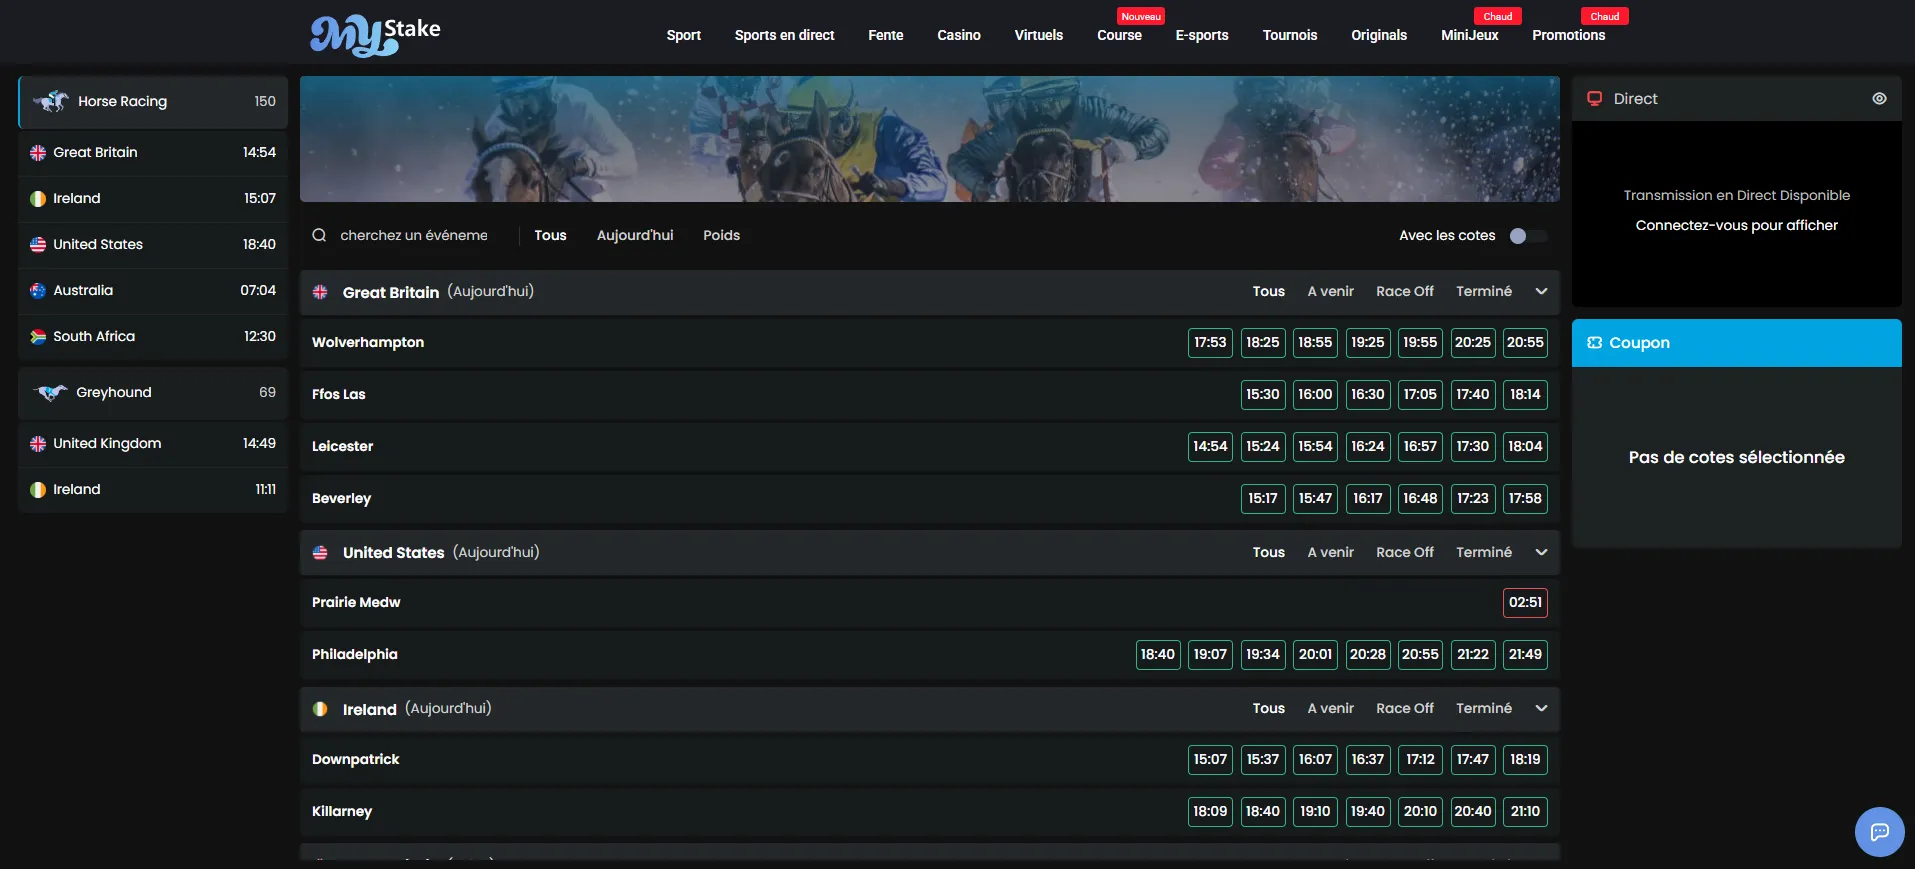
Task: Open the Course menu item
Action: click(1119, 35)
